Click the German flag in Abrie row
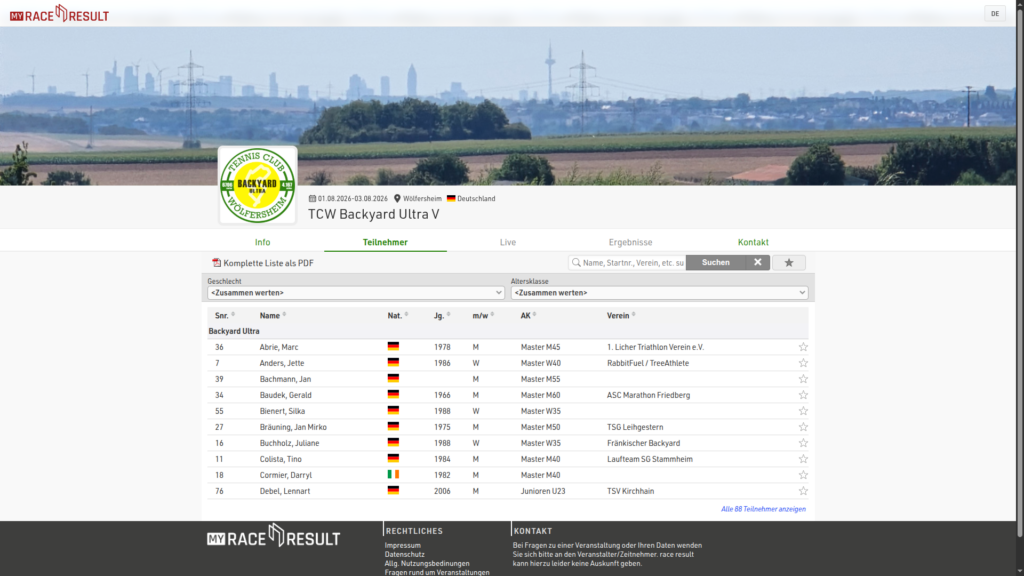Image resolution: width=1024 pixels, height=576 pixels. 393,346
